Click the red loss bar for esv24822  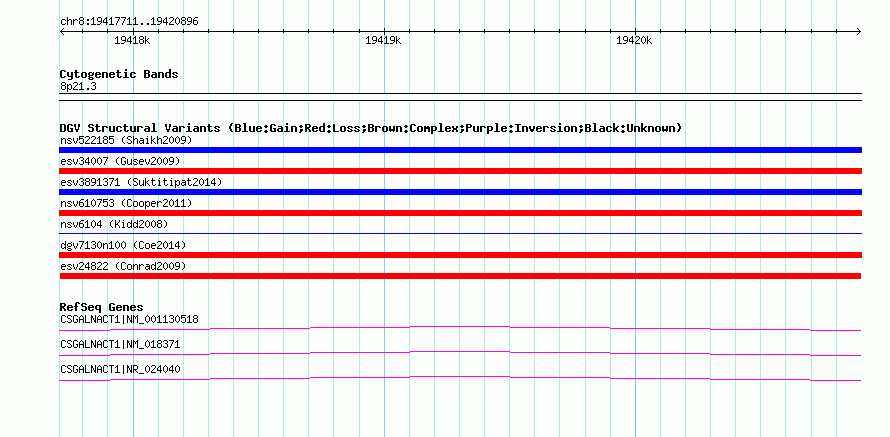(460, 276)
